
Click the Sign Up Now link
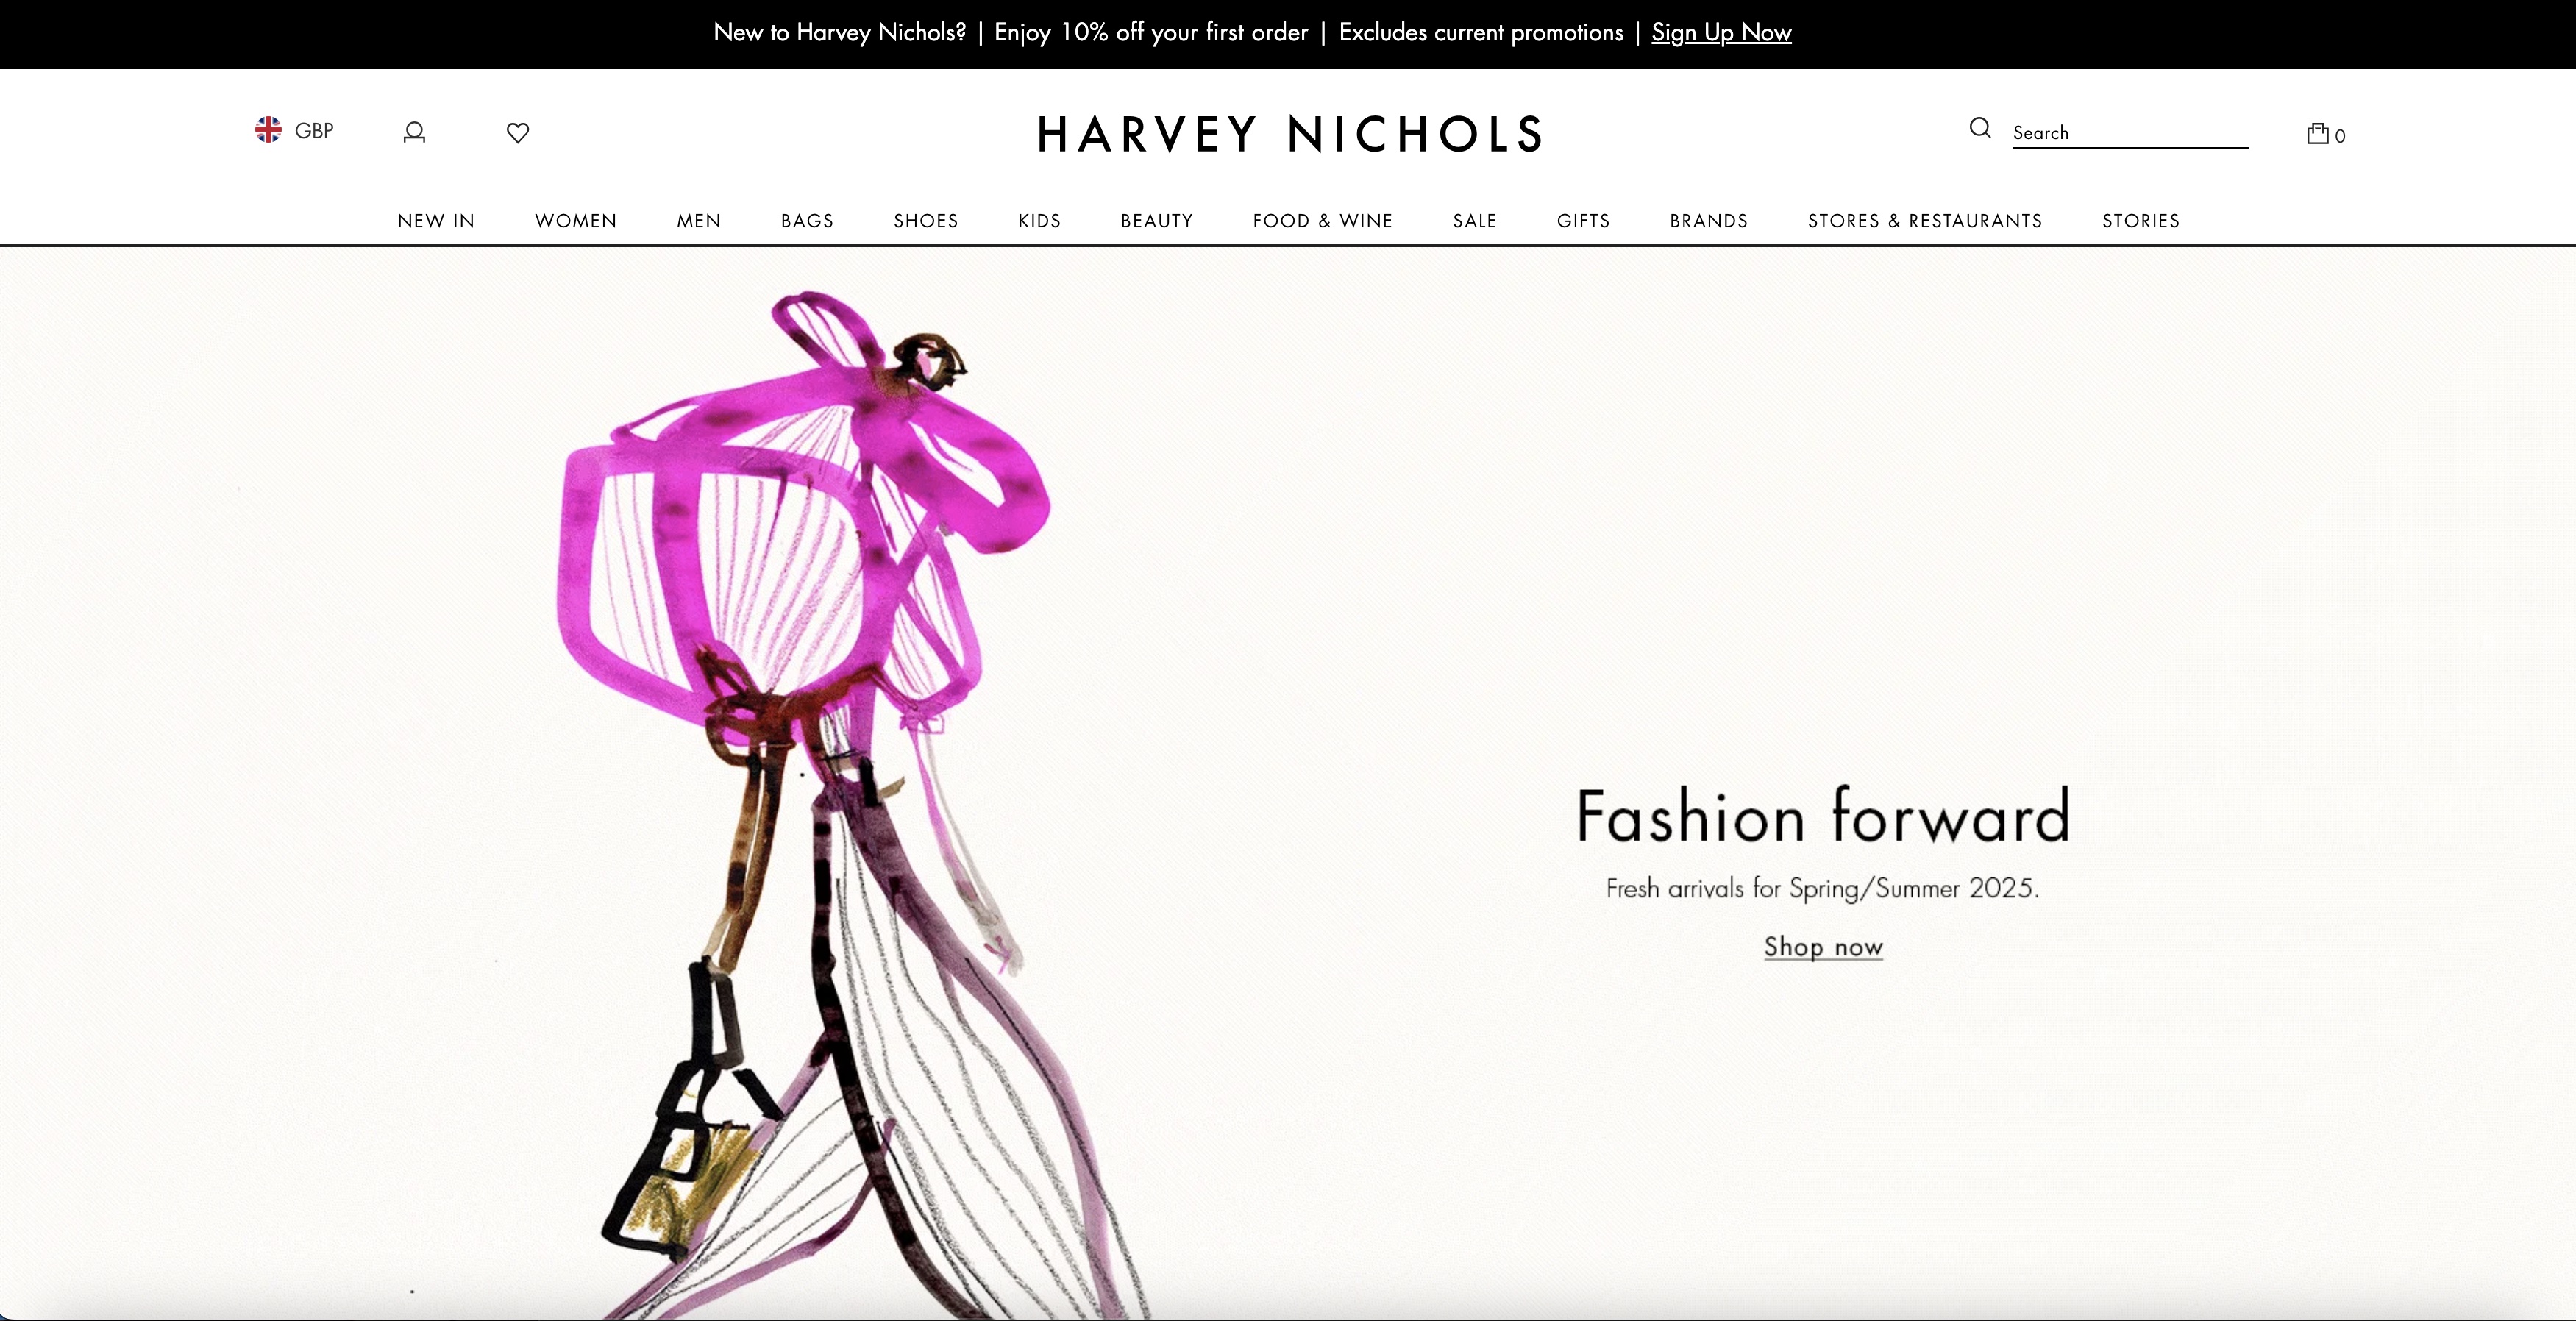click(x=1721, y=33)
